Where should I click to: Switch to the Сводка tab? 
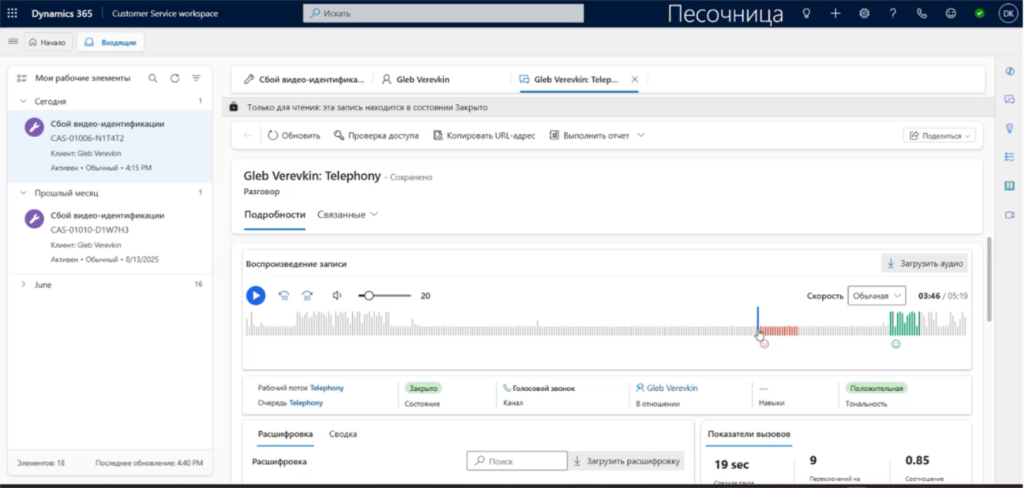tap(343, 434)
